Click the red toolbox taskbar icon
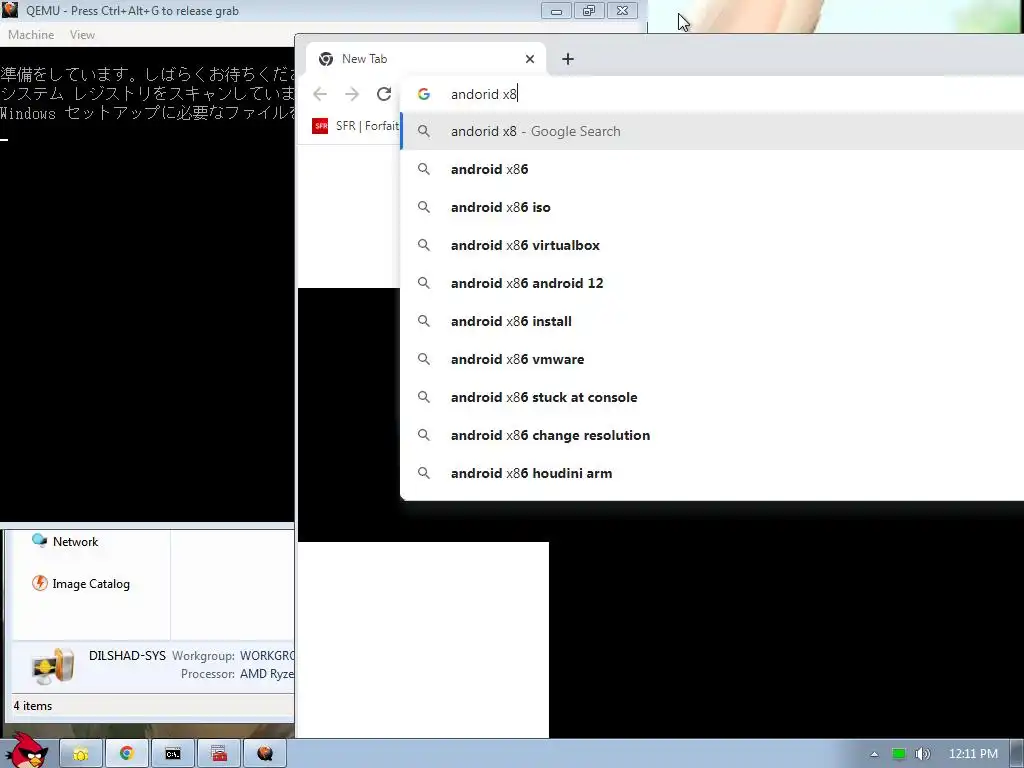Viewport: 1024px width, 768px height. point(219,754)
